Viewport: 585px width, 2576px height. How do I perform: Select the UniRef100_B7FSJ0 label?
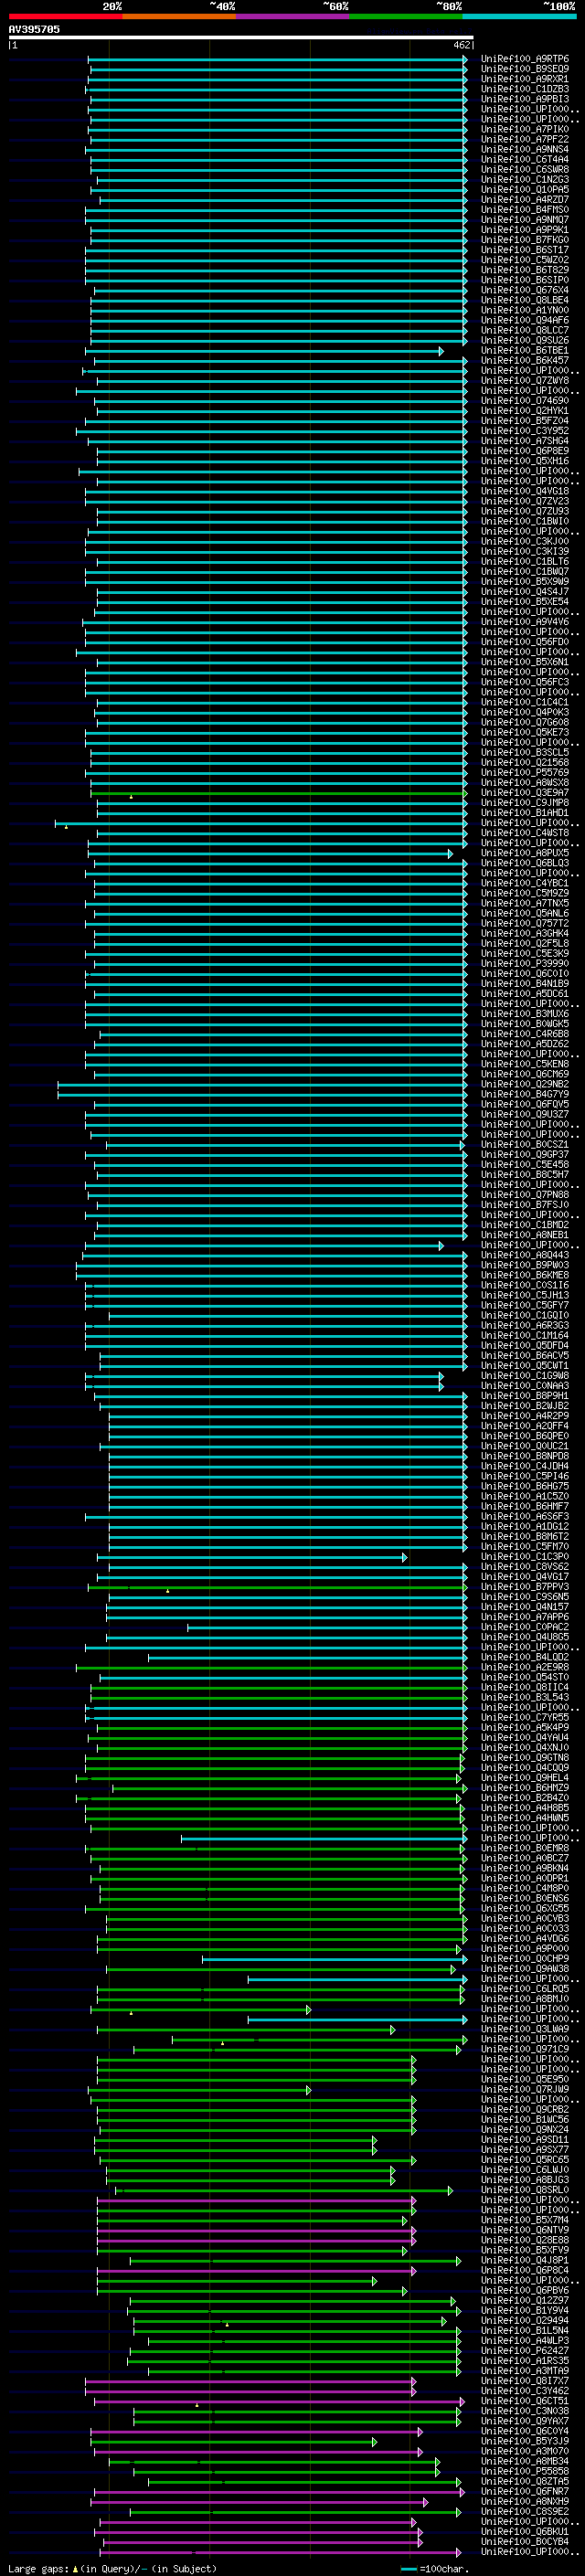pyautogui.click(x=525, y=1205)
